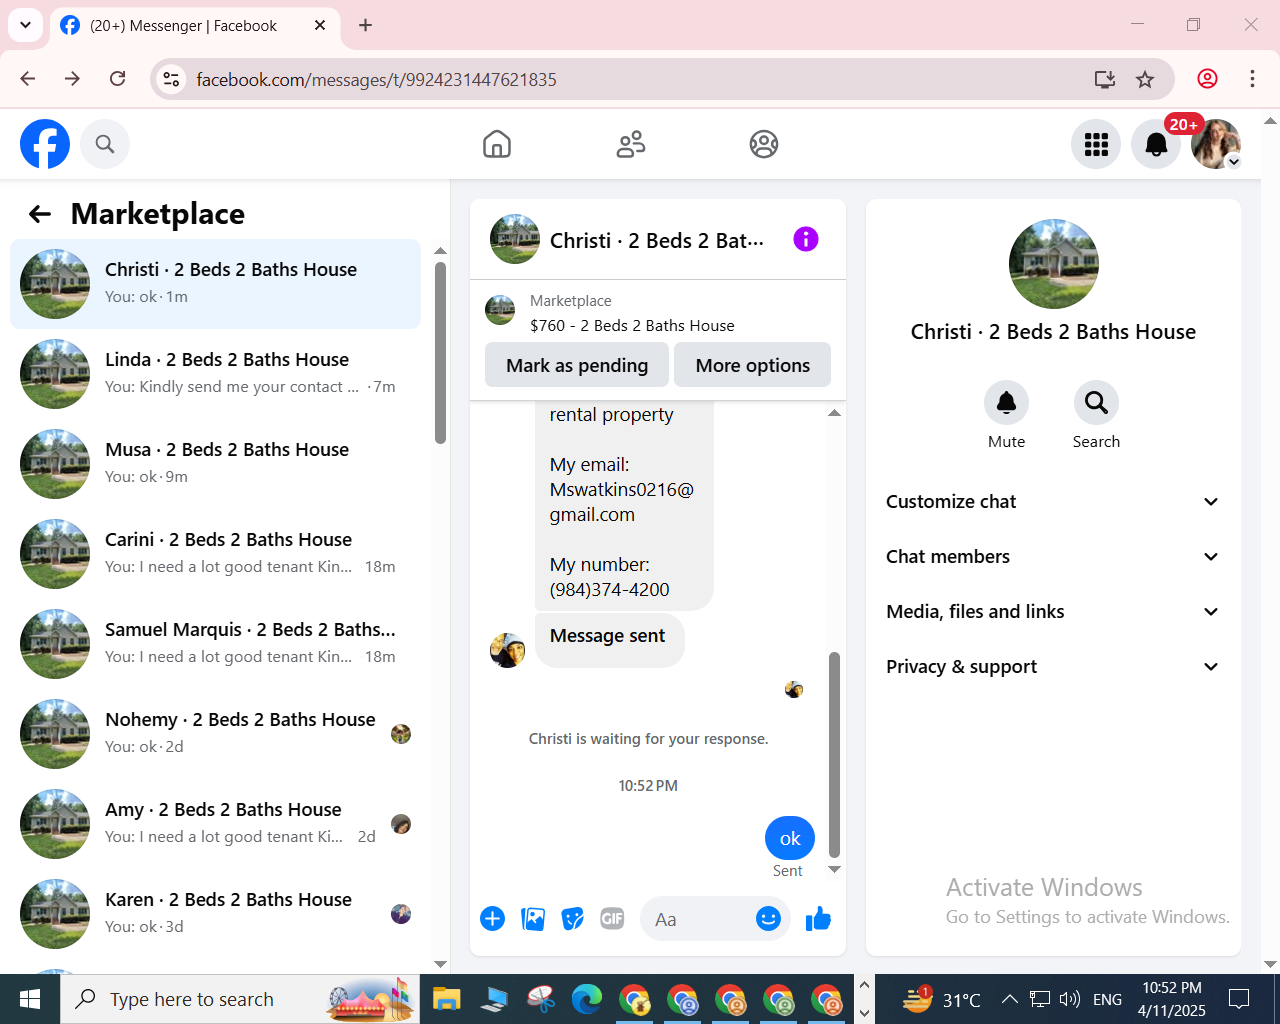This screenshot has width=1280, height=1024.
Task: Click the Christi chat header title
Action: pos(656,240)
